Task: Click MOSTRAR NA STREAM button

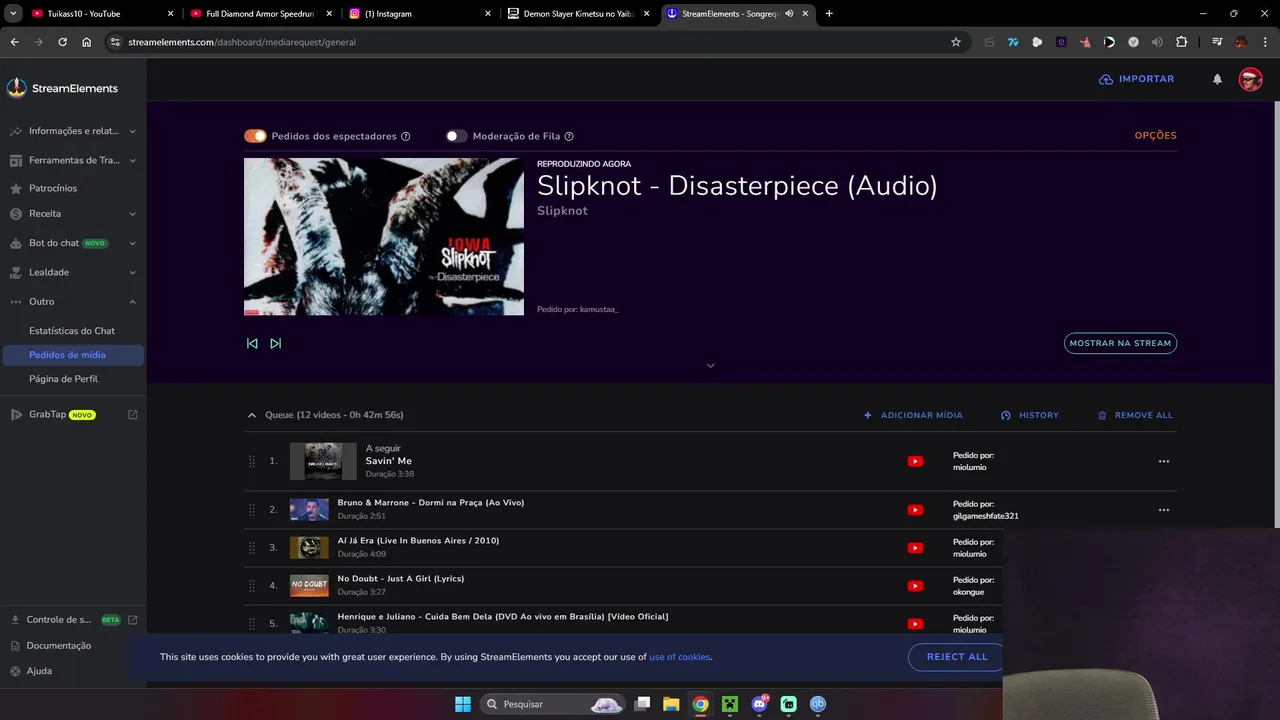Action: 1120,343
